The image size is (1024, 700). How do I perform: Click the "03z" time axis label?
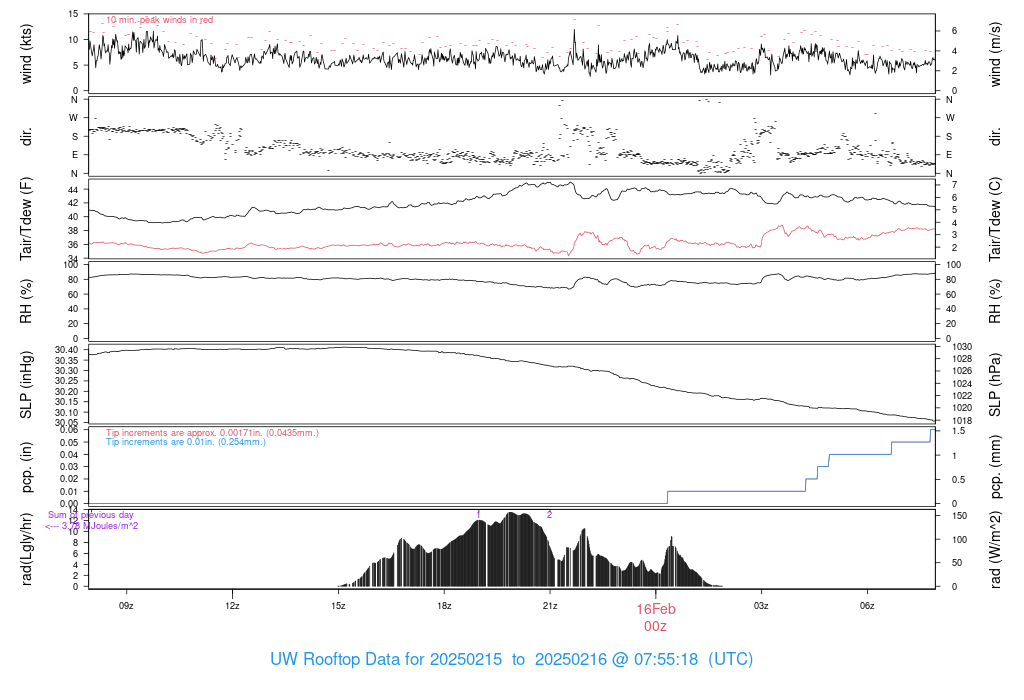tap(761, 606)
